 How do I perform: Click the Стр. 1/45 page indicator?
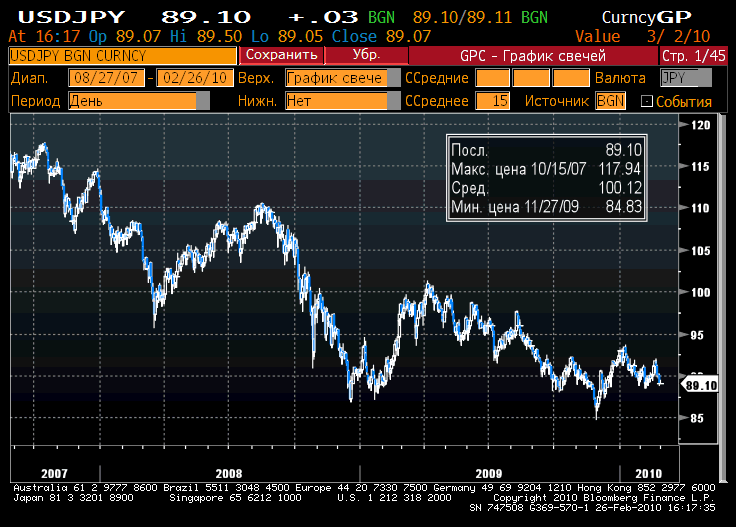(x=693, y=55)
